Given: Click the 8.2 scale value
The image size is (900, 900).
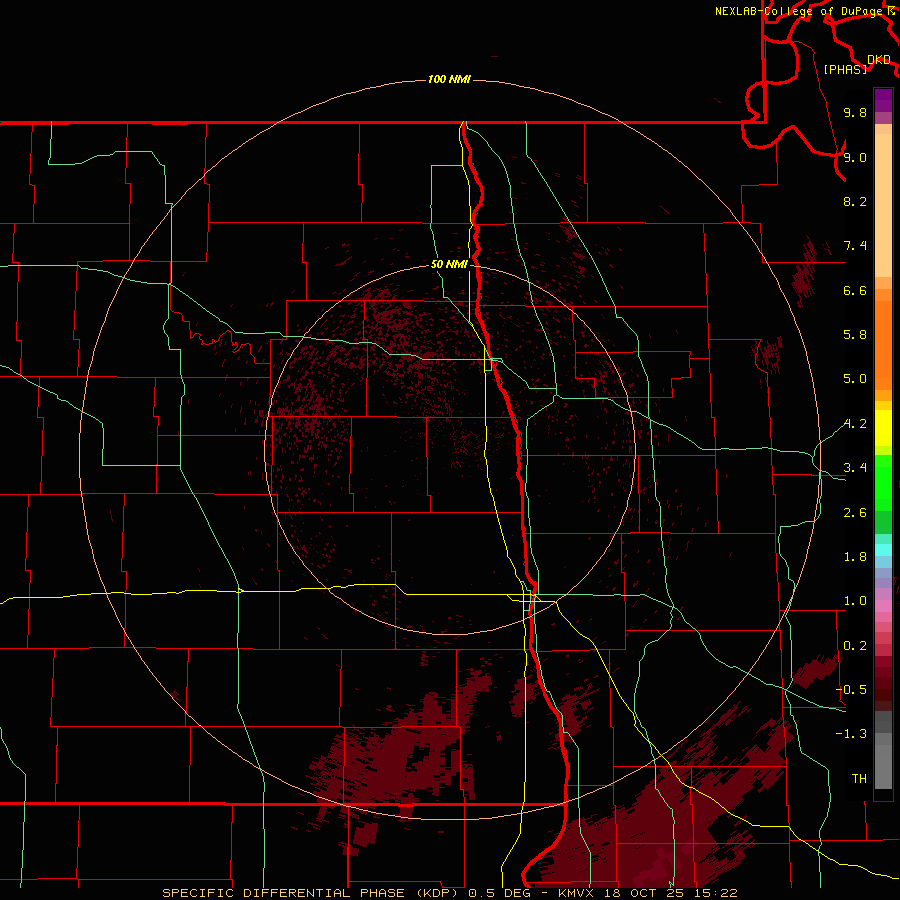Looking at the screenshot, I should (x=855, y=201).
